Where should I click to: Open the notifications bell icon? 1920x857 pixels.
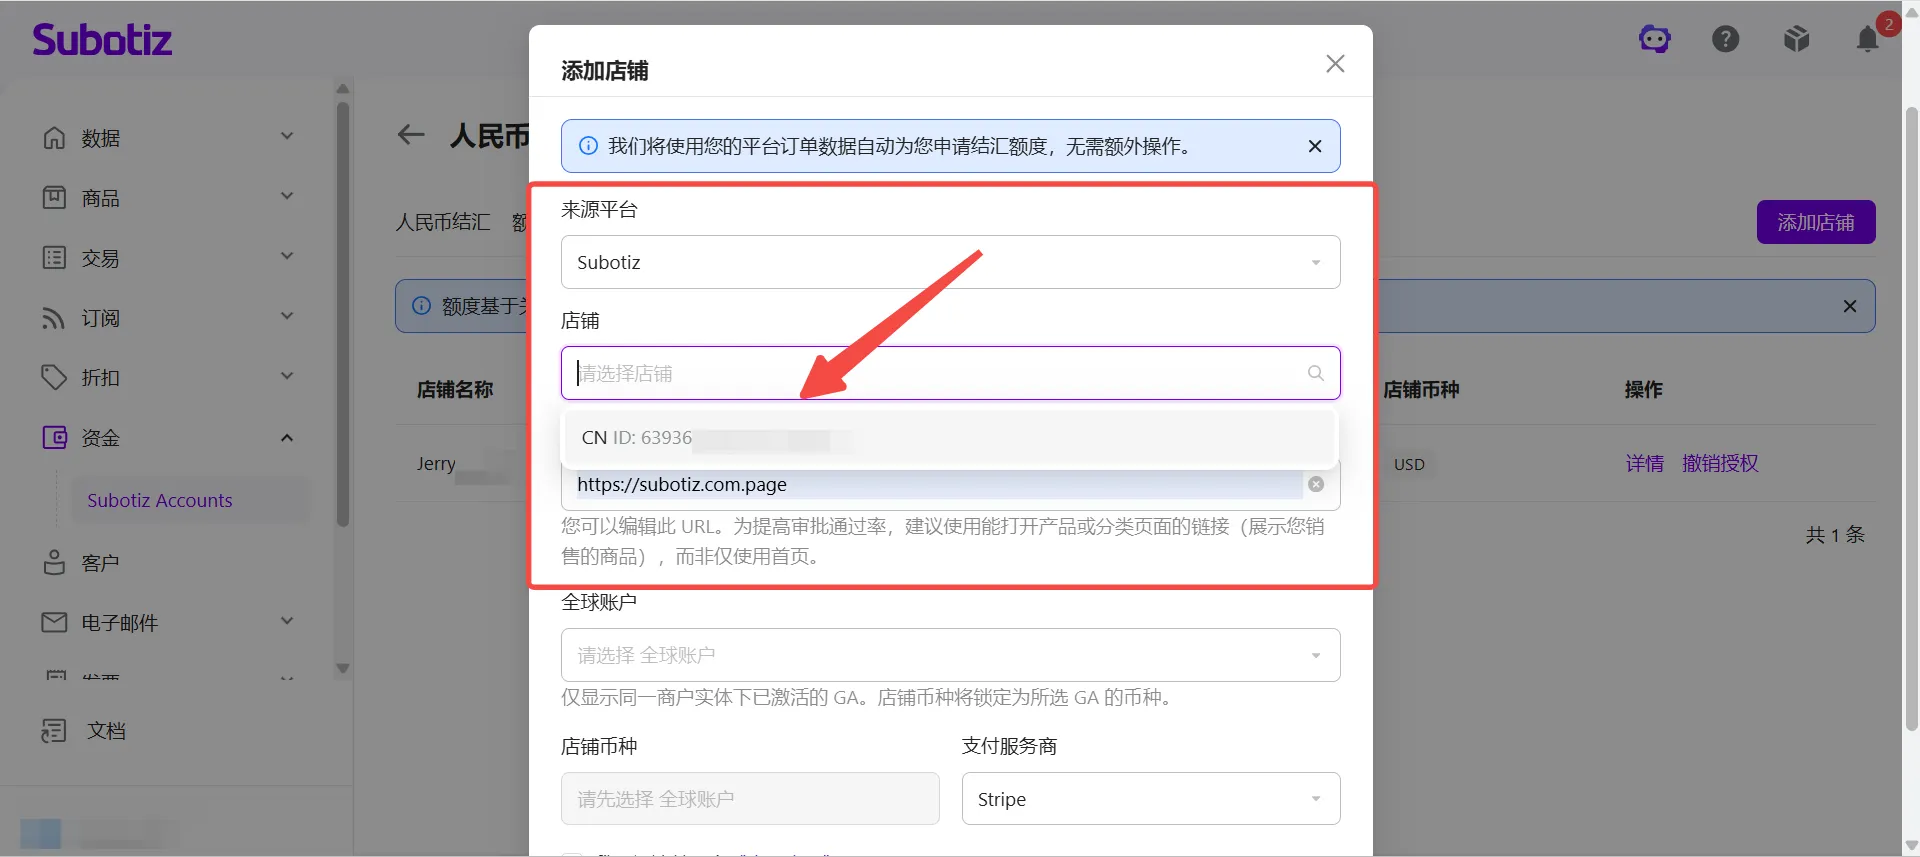pyautogui.click(x=1868, y=39)
